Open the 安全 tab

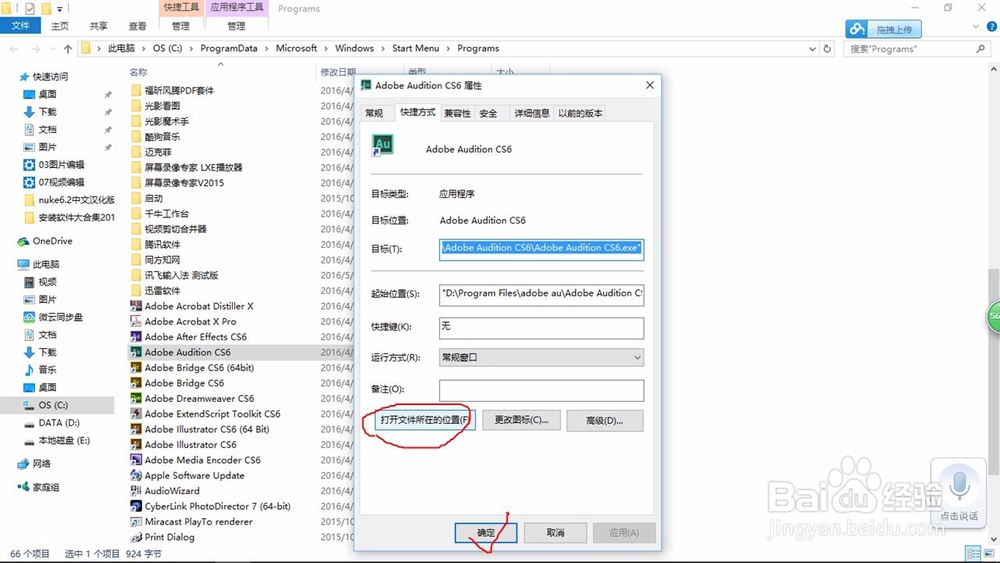[x=488, y=113]
